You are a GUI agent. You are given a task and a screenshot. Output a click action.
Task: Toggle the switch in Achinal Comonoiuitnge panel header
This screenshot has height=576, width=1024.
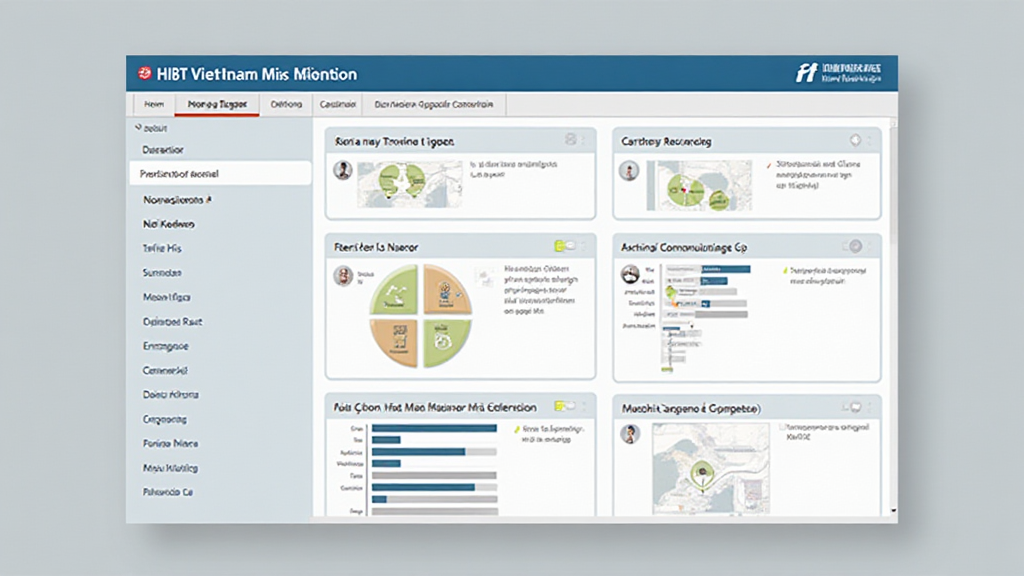click(852, 245)
